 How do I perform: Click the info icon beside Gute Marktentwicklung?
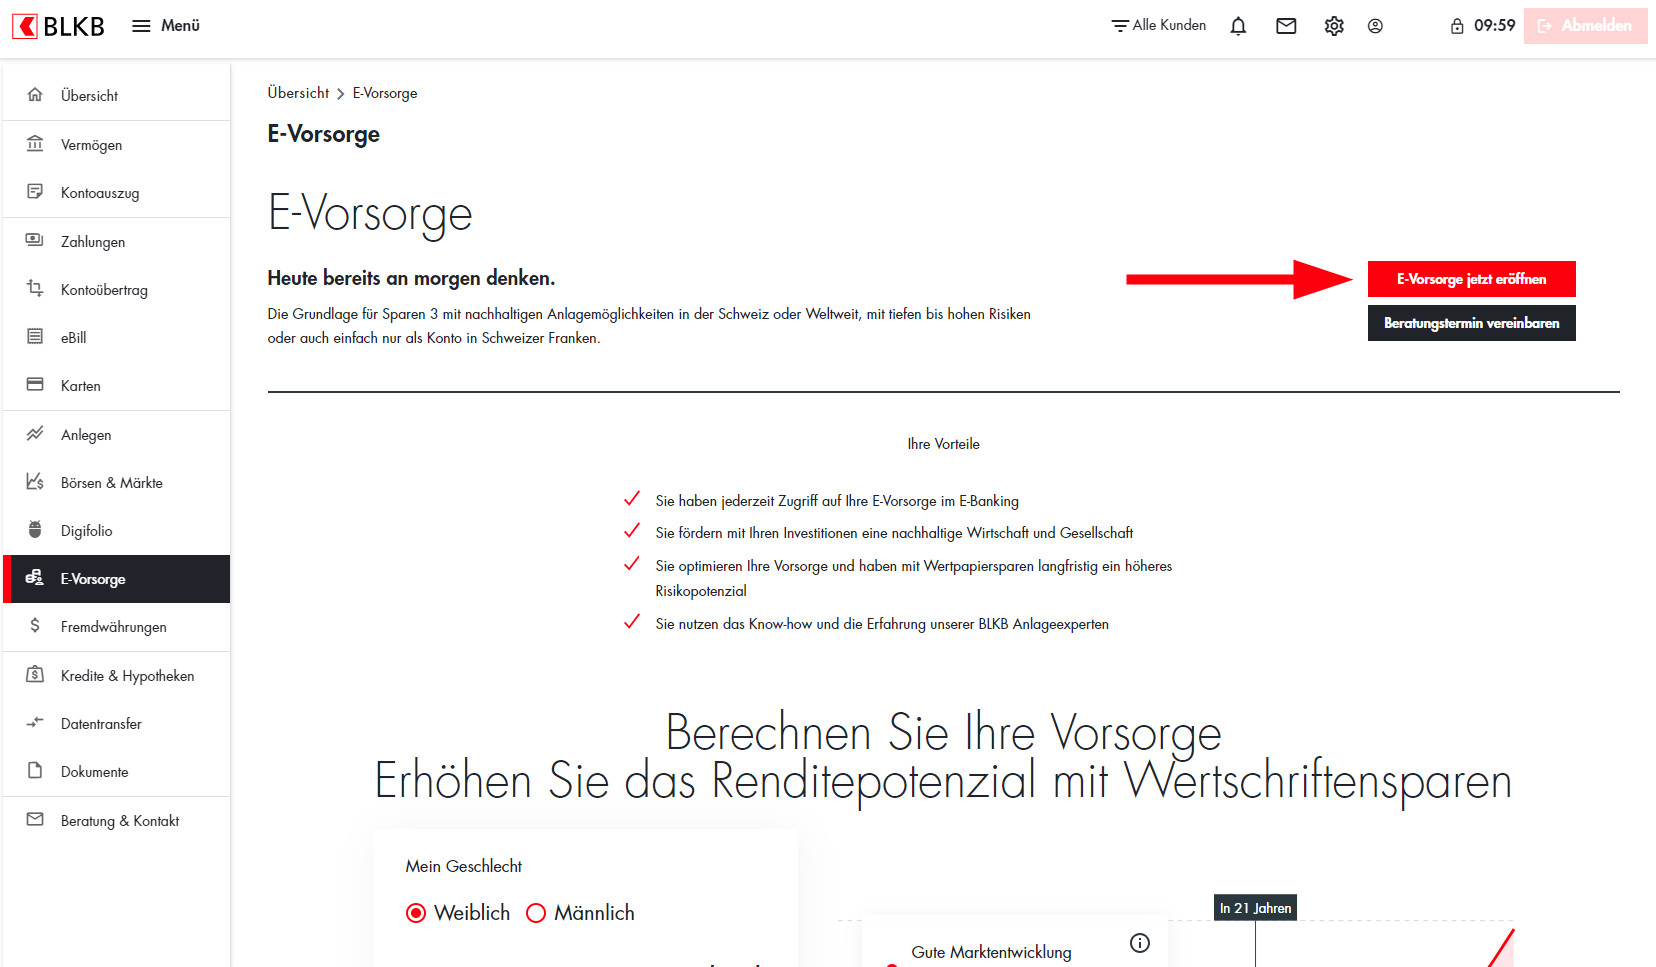click(1140, 942)
